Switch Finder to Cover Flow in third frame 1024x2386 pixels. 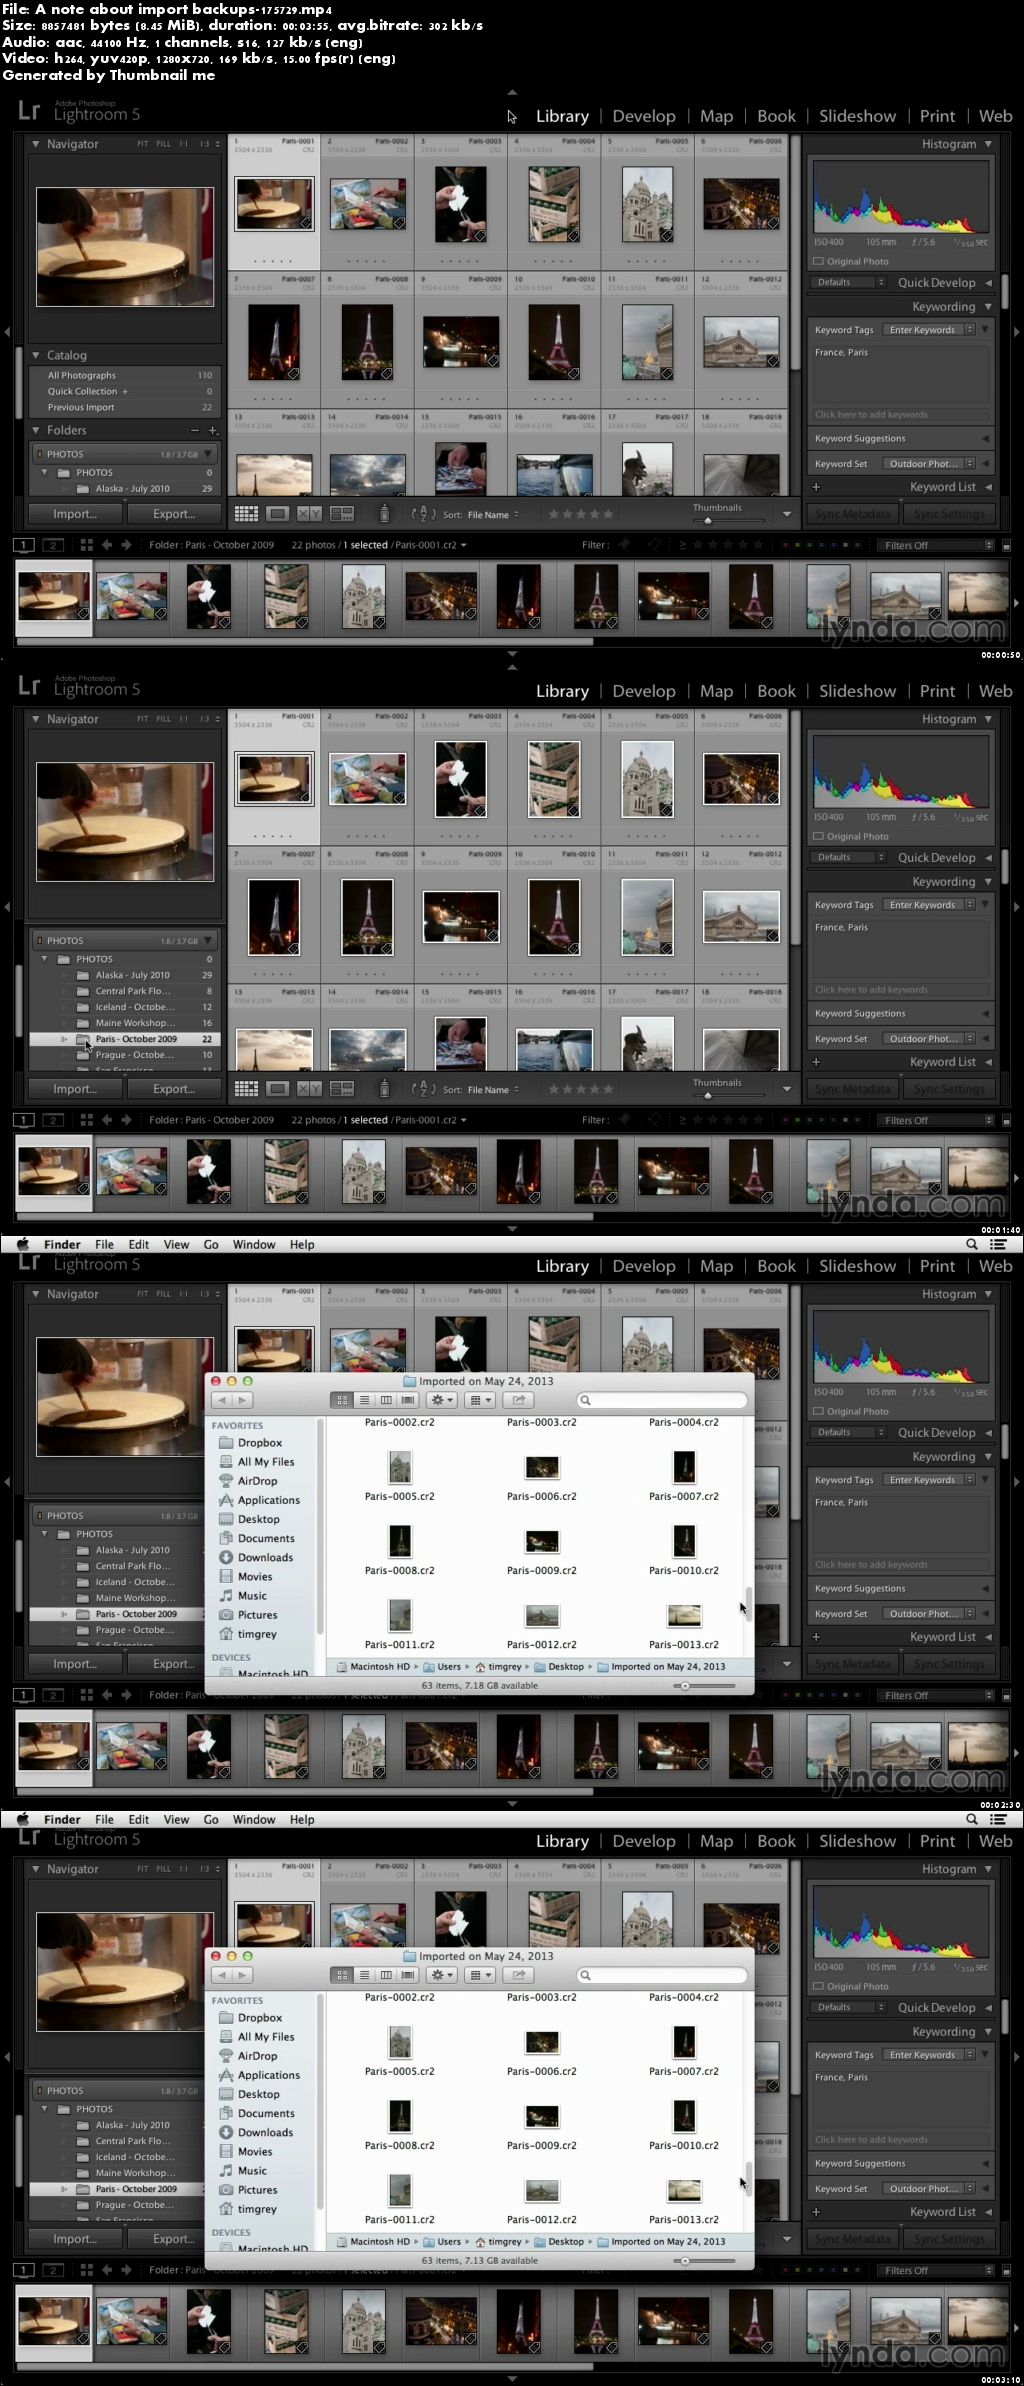pos(408,1400)
